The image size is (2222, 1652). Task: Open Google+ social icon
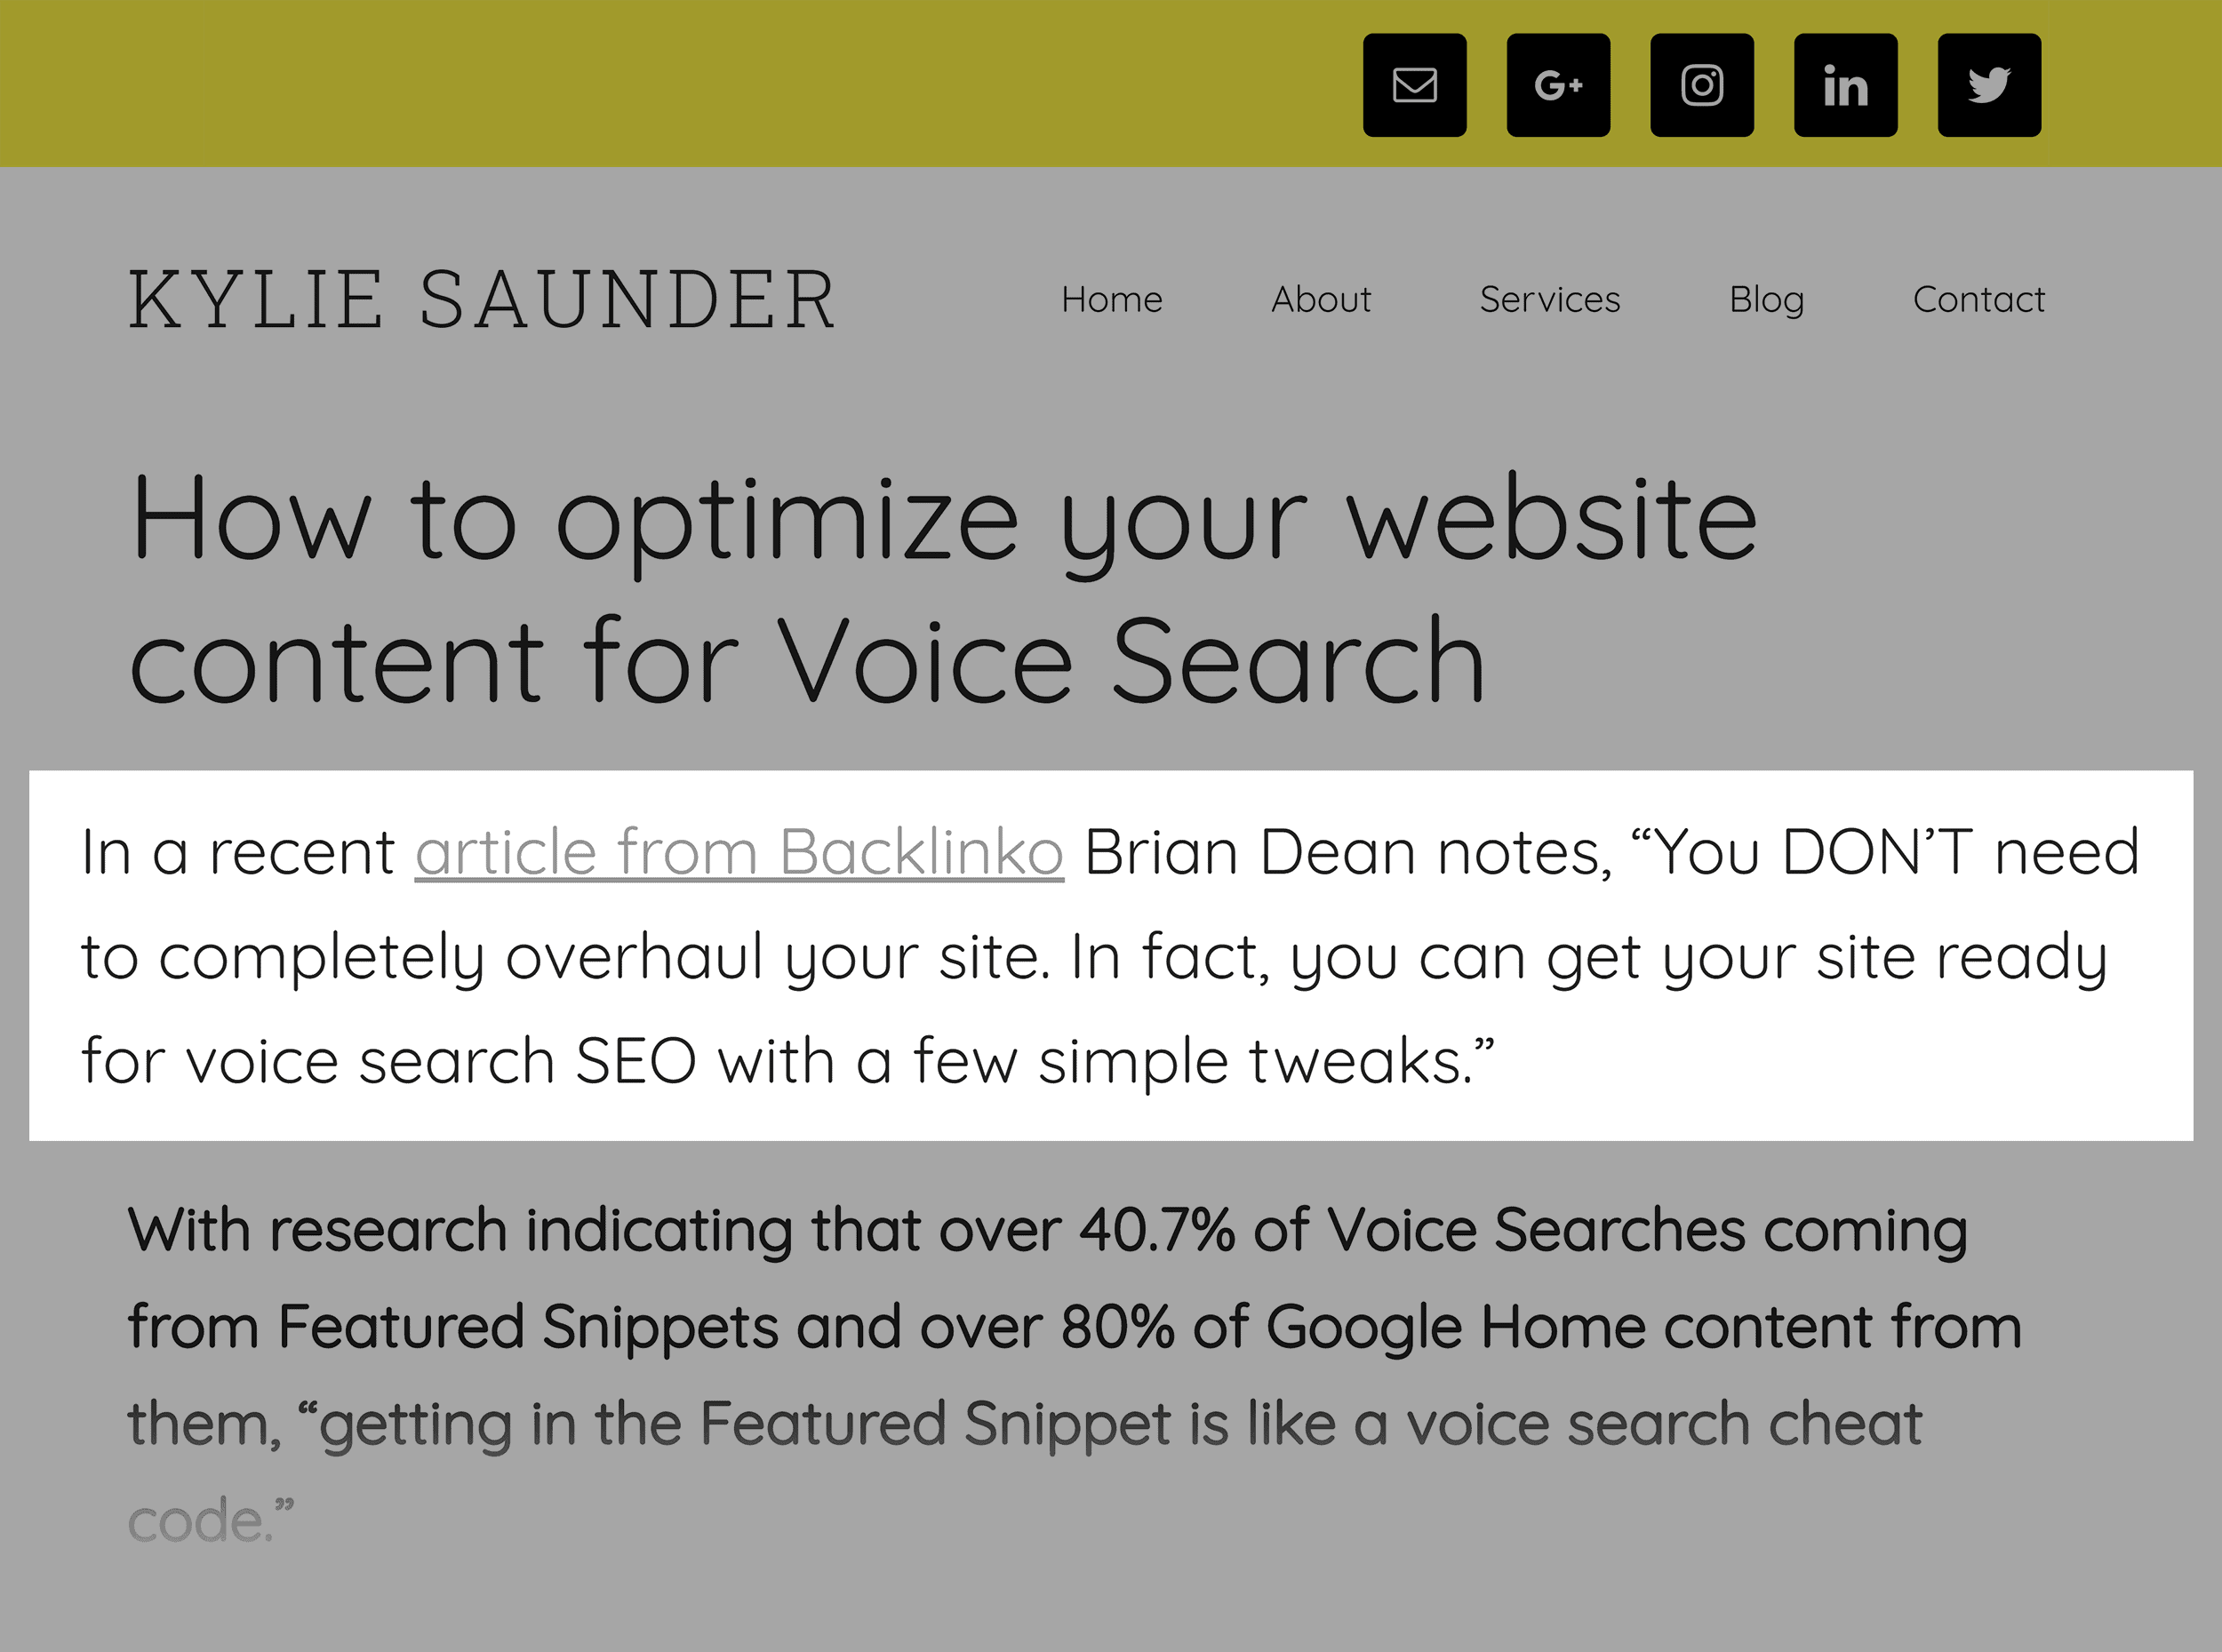tap(1557, 84)
